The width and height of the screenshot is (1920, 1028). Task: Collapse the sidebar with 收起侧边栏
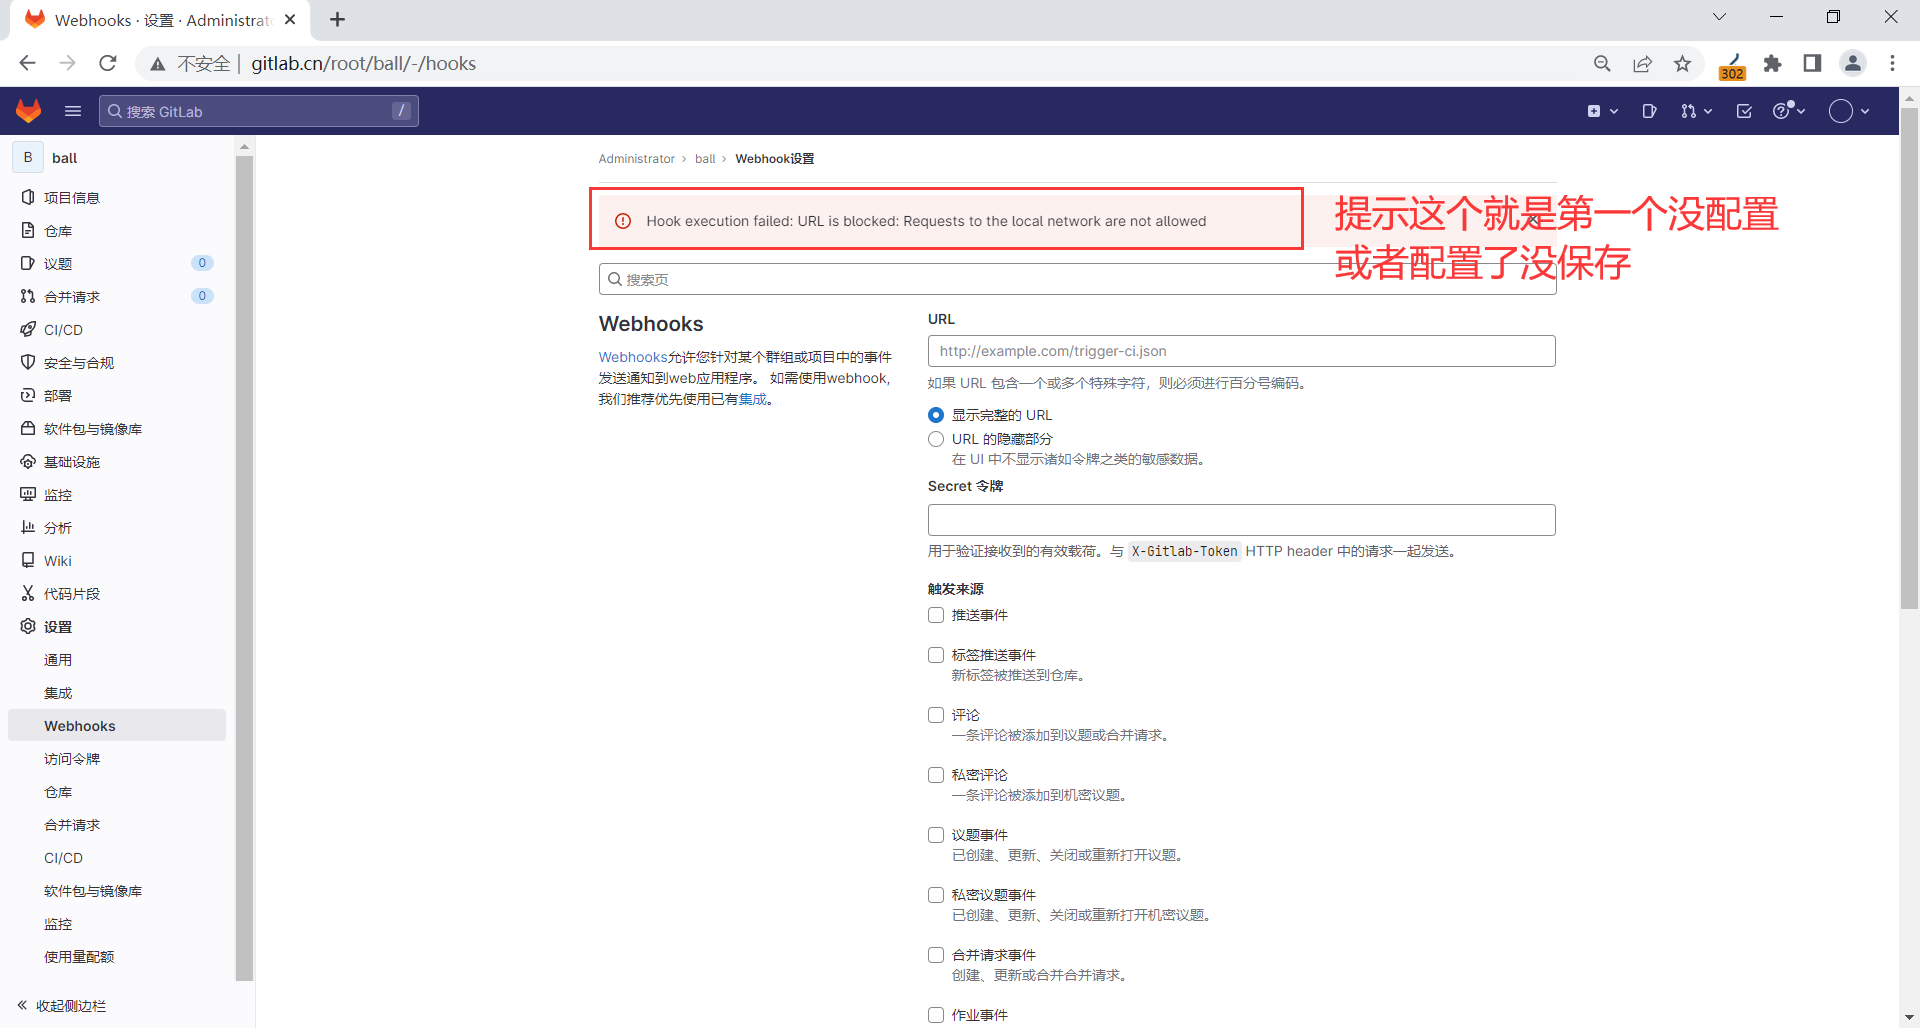pos(62,1006)
